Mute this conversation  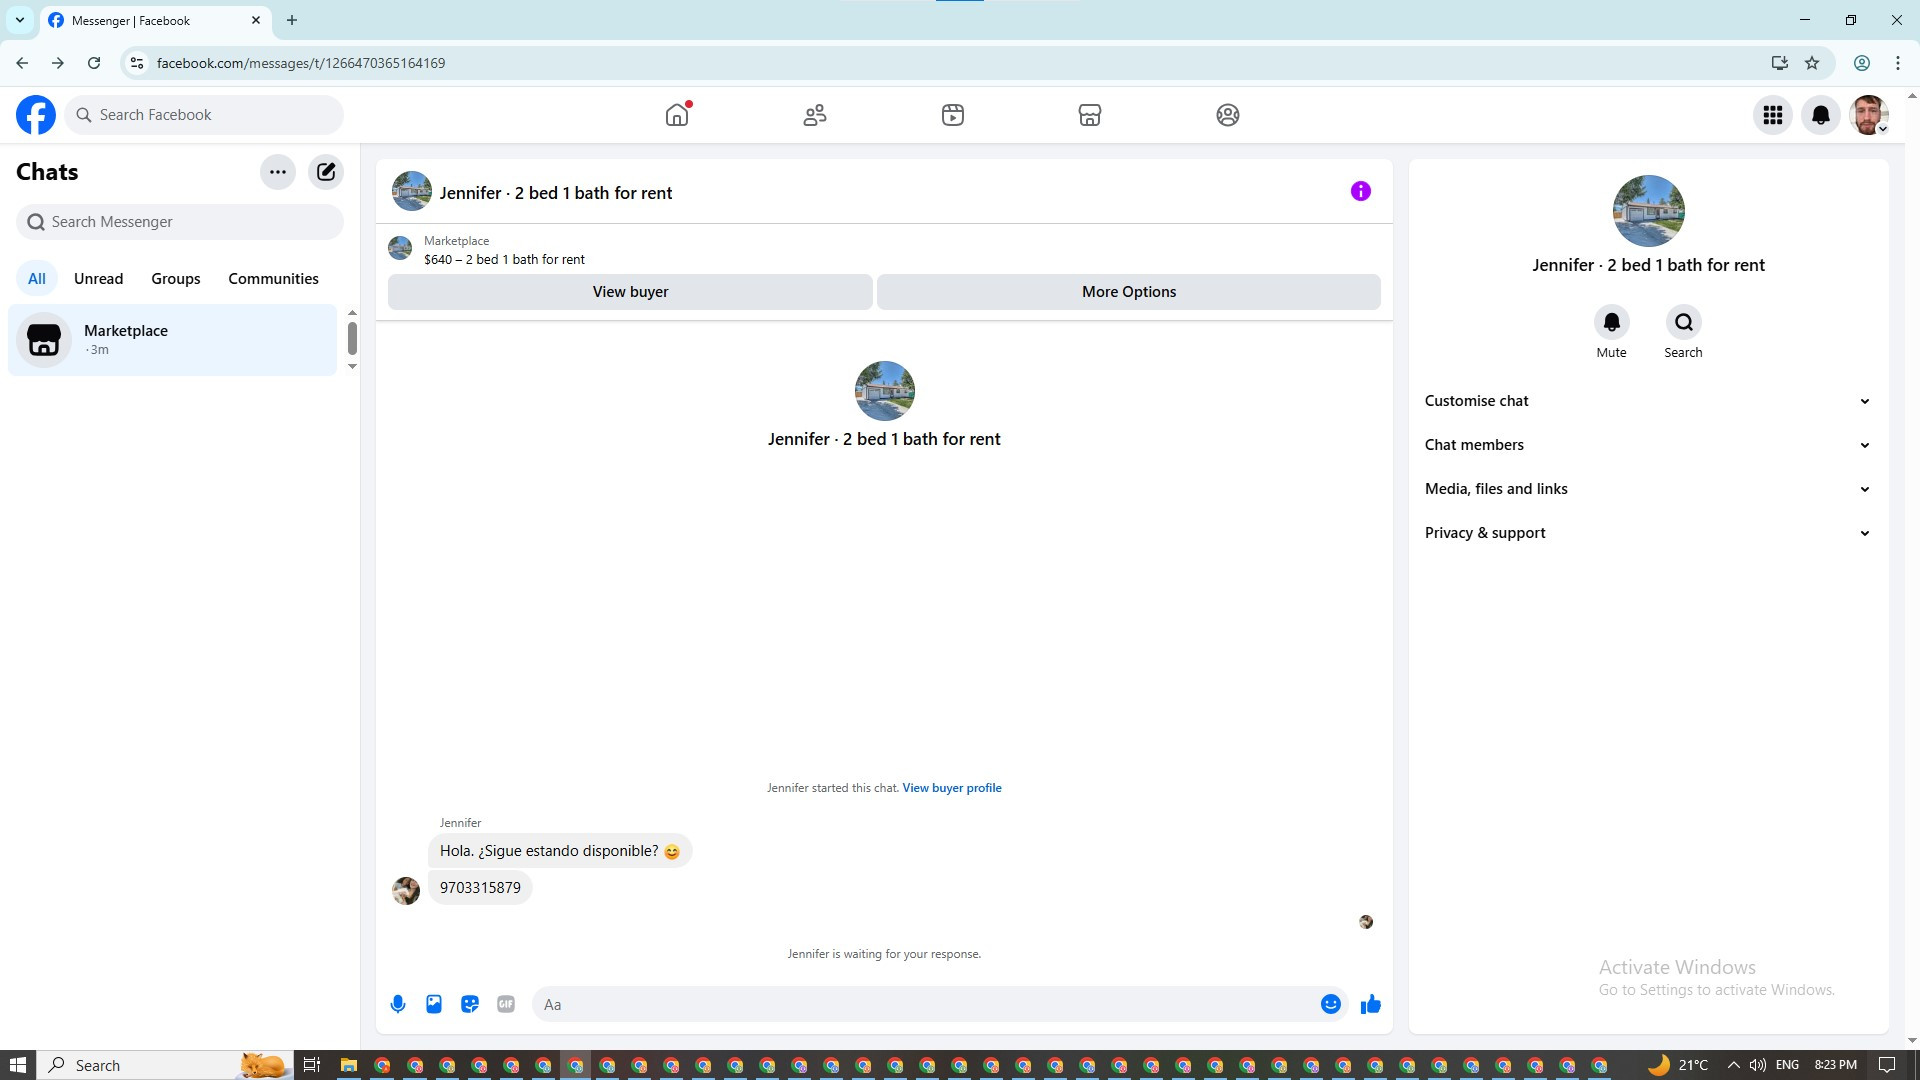(1611, 332)
